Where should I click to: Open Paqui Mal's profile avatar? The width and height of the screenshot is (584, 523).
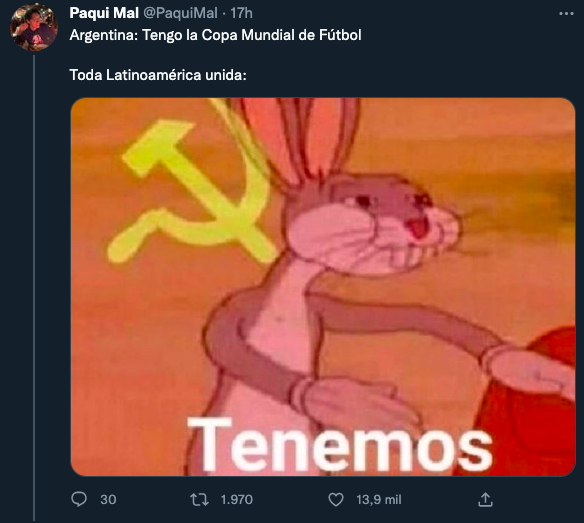coord(34,27)
